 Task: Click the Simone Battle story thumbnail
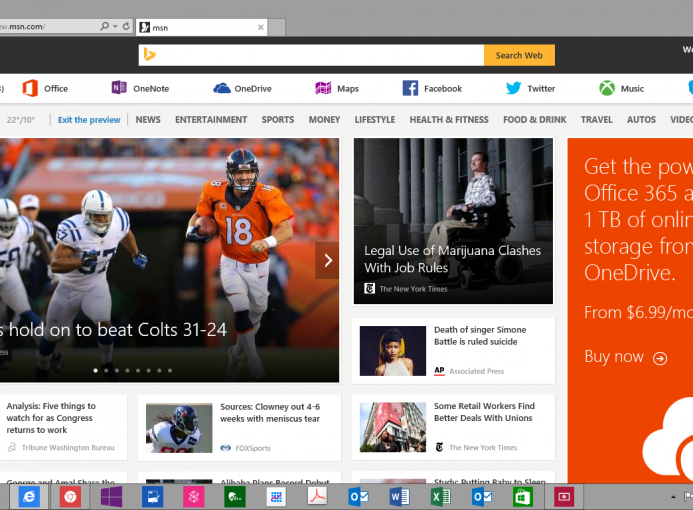click(392, 351)
